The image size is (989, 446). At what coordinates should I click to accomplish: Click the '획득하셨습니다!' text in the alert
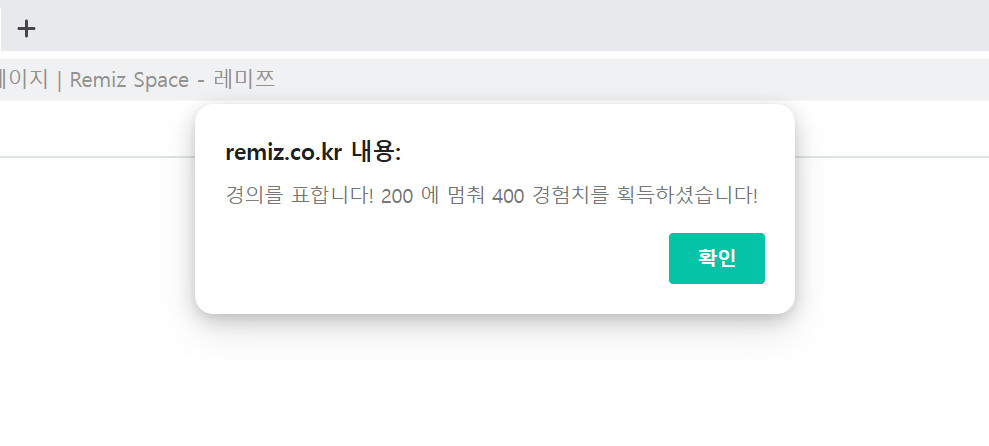688,196
